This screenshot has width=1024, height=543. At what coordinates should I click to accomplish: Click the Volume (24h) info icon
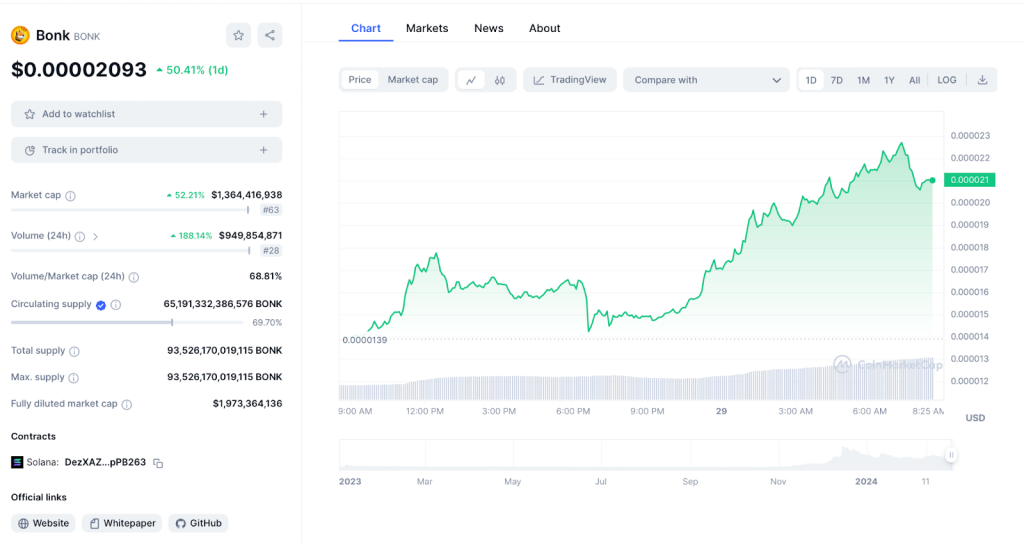[80, 237]
